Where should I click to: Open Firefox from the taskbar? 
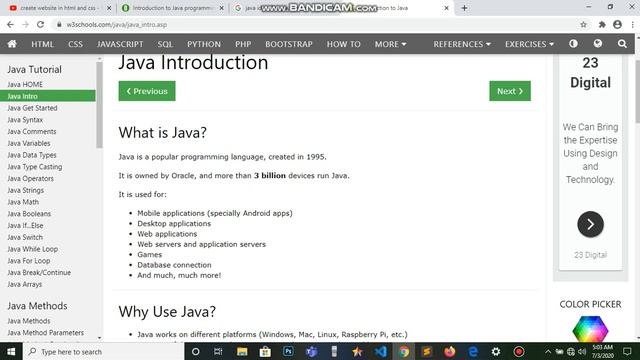[449, 351]
